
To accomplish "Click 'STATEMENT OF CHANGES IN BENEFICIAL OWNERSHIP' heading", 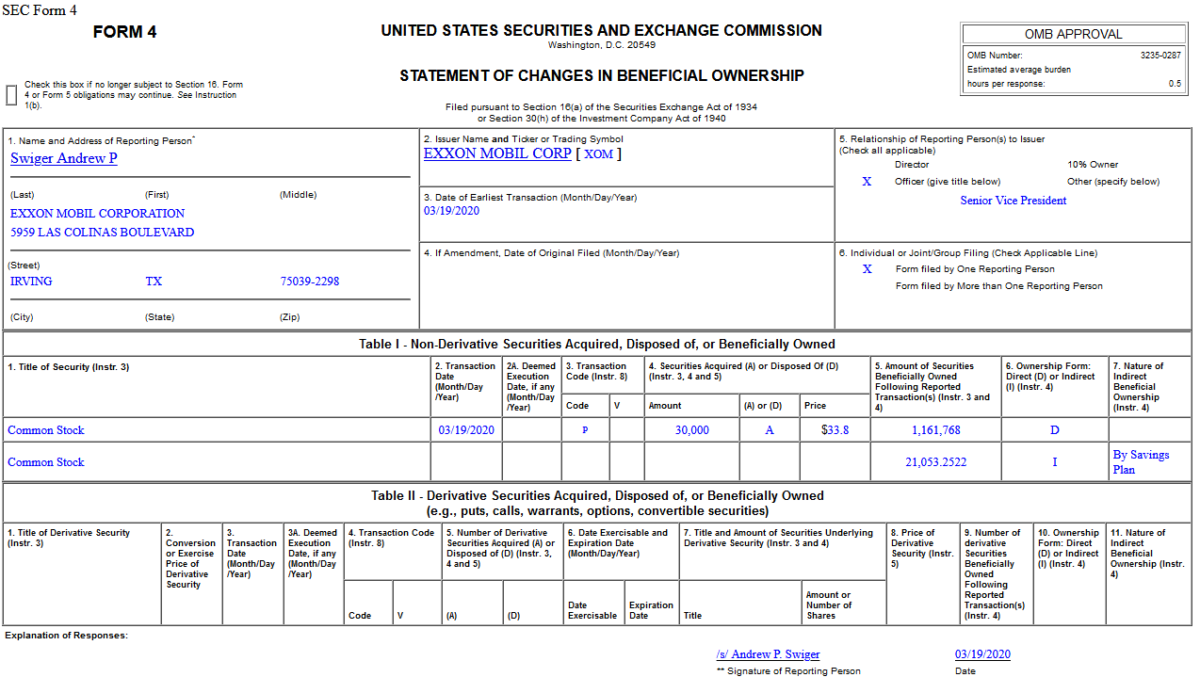I will pos(602,76).
